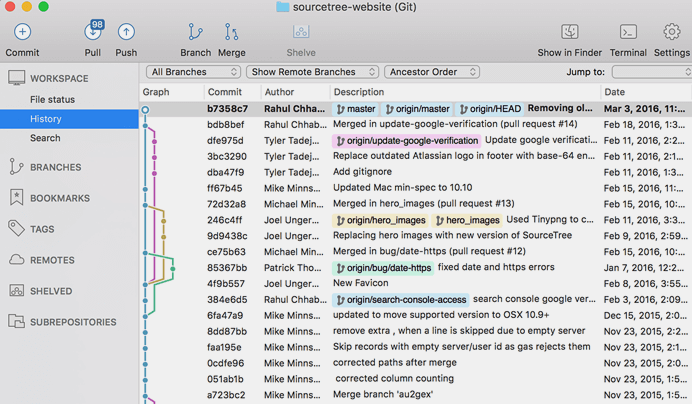Image resolution: width=692 pixels, height=404 pixels.
Task: Open Settings gear icon
Action: 672,32
